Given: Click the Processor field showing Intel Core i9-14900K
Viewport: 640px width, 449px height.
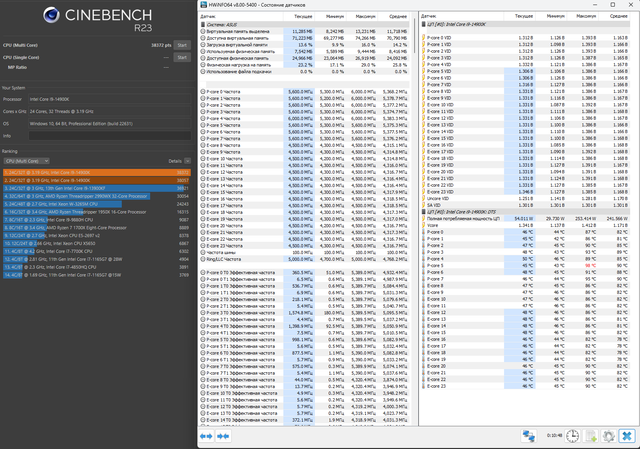Looking at the screenshot, I should click(x=110, y=99).
